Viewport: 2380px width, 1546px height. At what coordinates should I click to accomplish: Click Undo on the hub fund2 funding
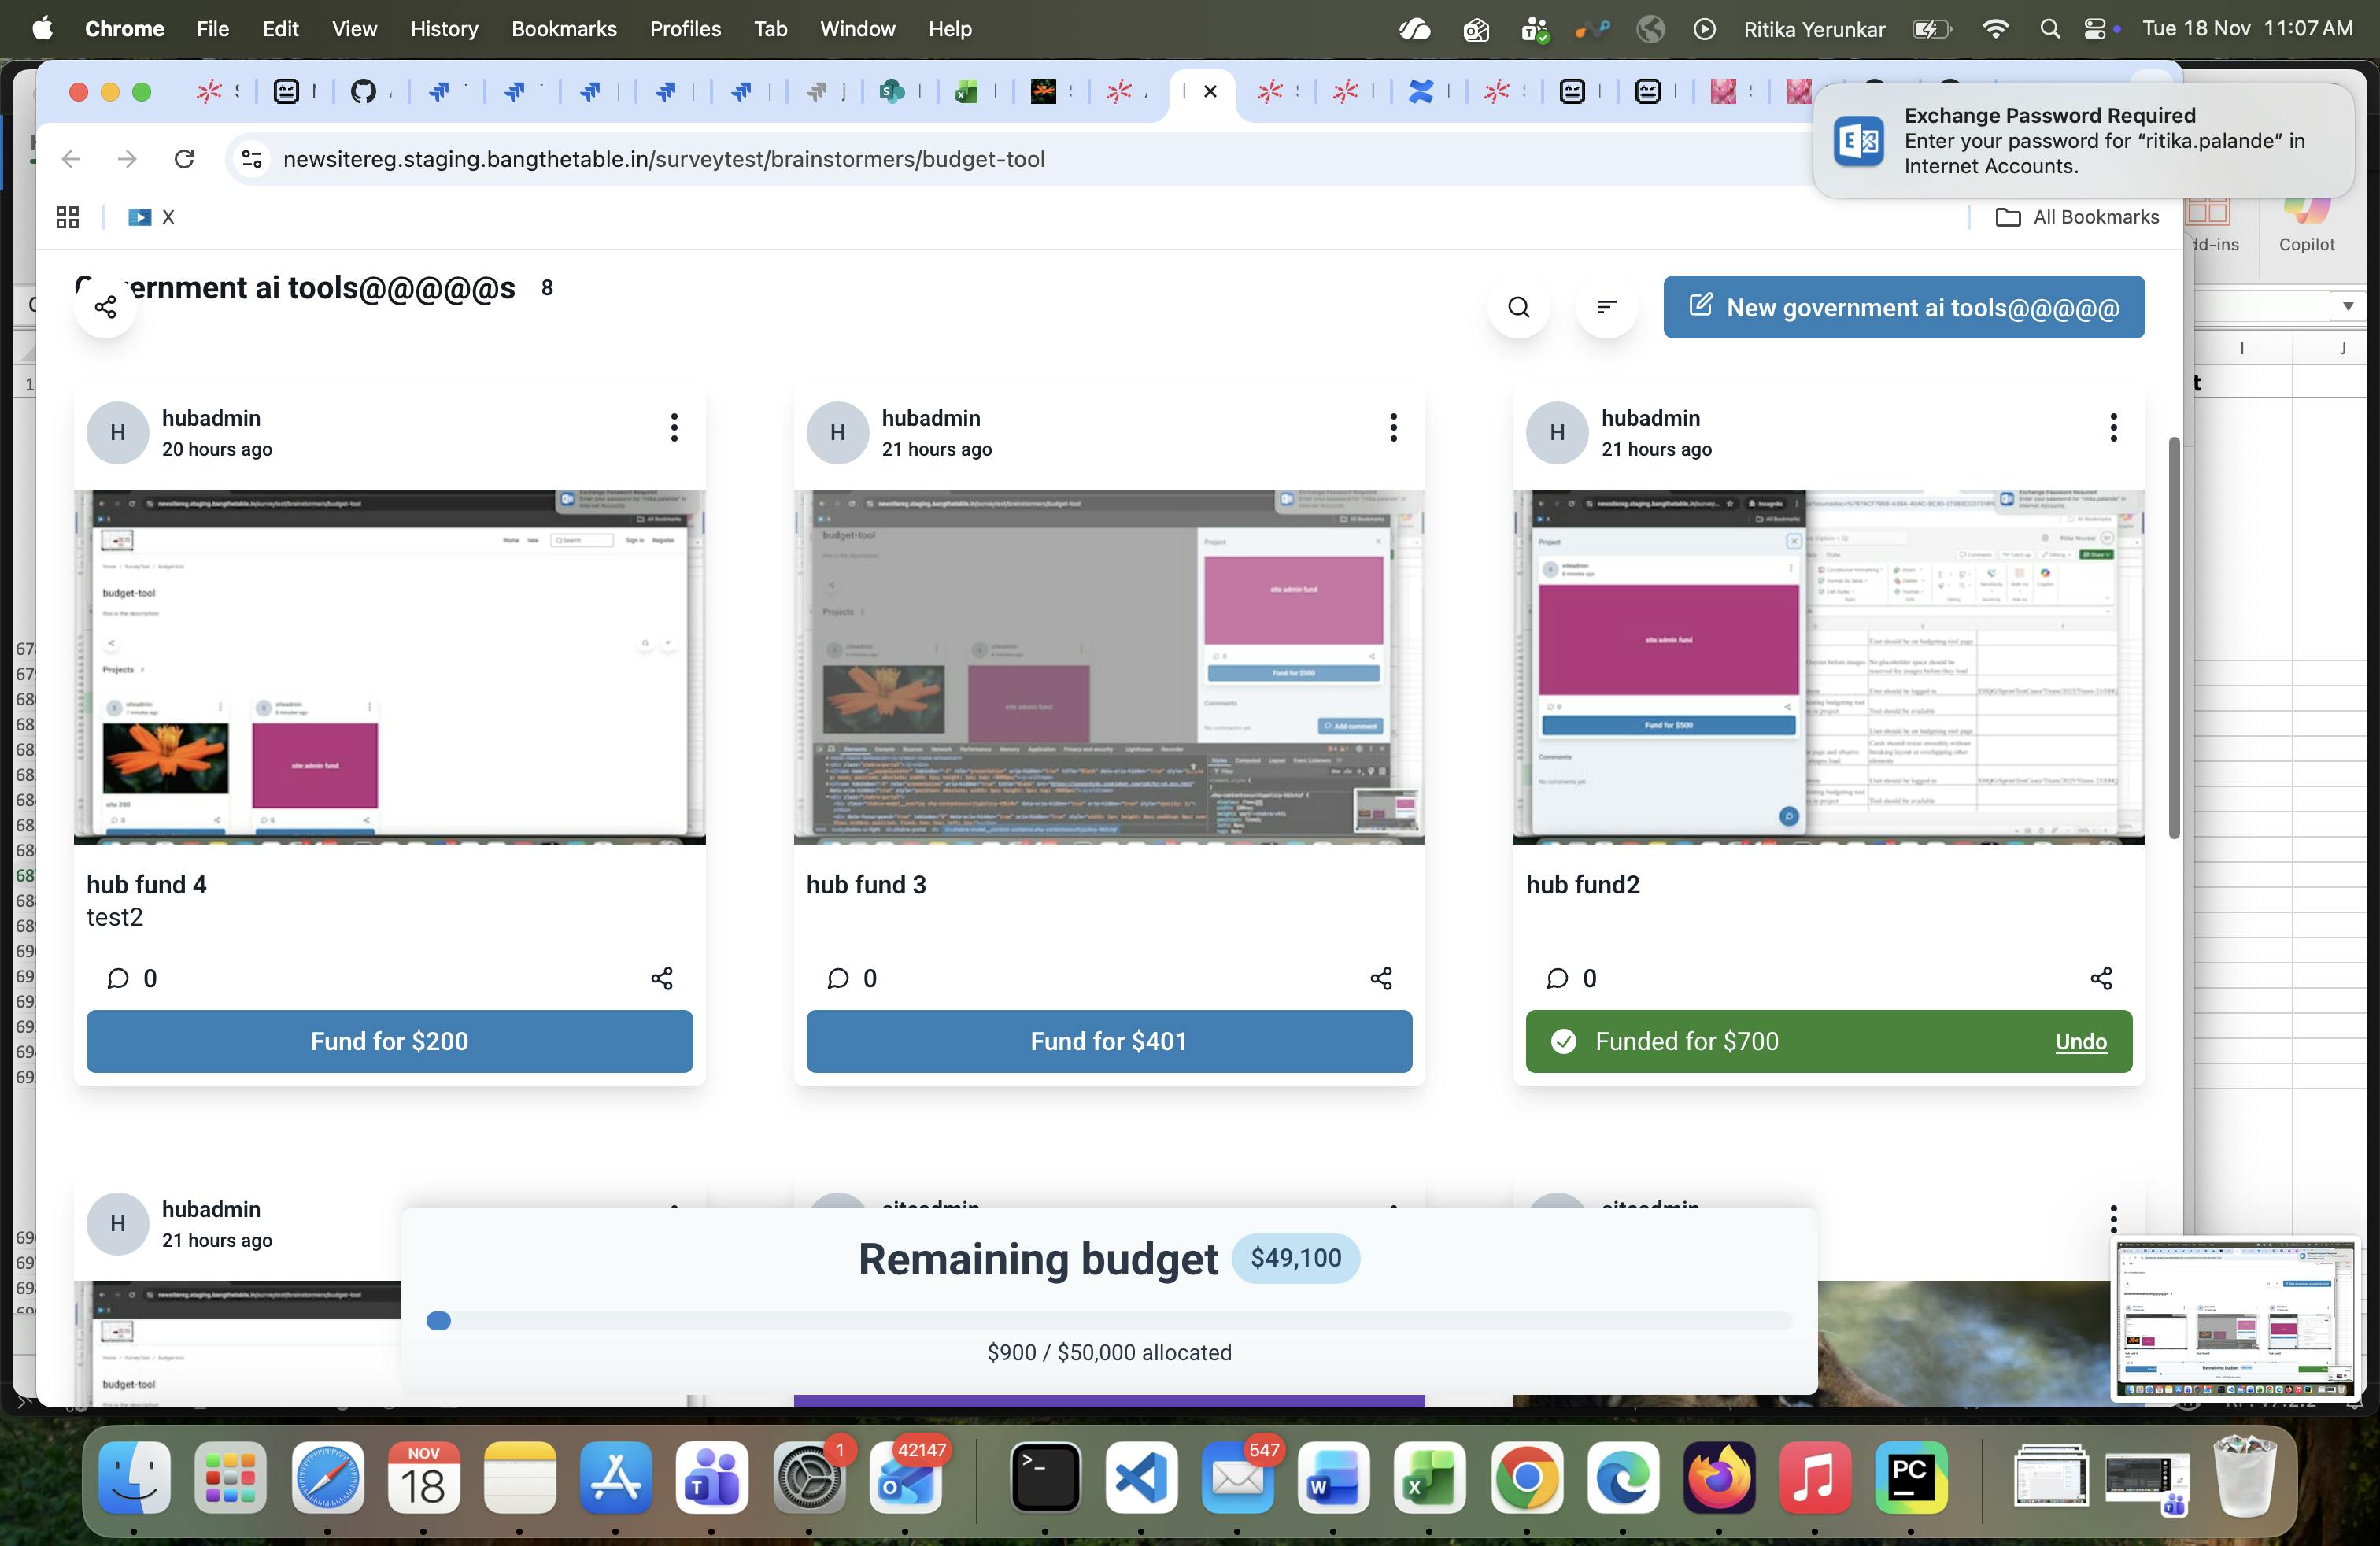pyautogui.click(x=2080, y=1041)
